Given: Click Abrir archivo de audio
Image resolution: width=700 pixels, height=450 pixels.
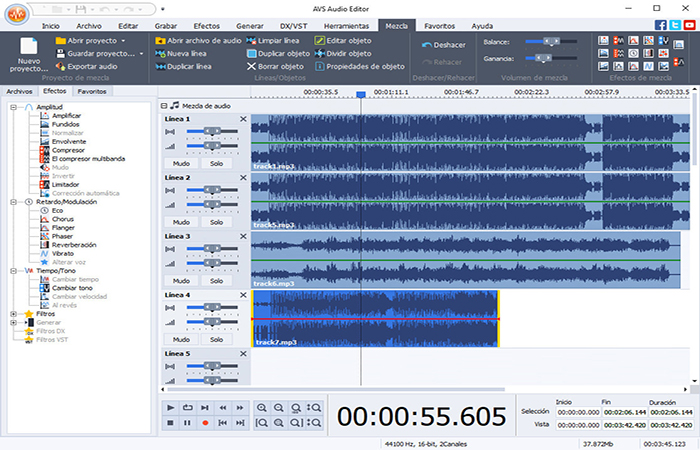Looking at the screenshot, I should click(198, 41).
